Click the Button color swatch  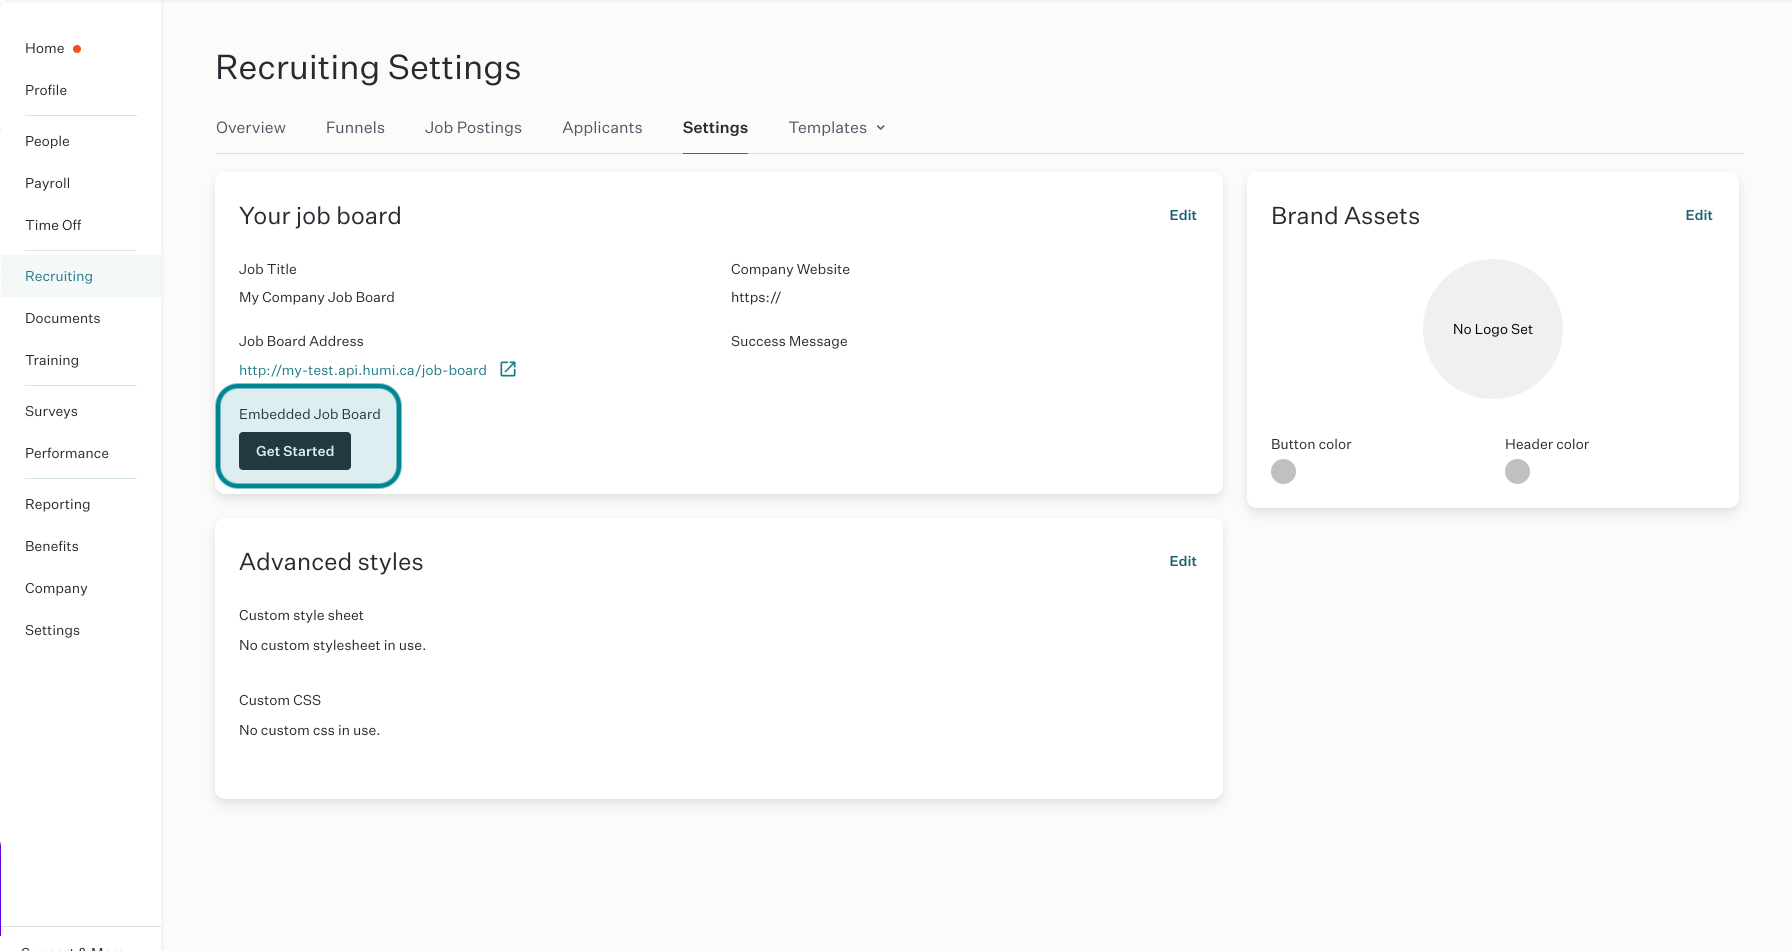click(1283, 471)
